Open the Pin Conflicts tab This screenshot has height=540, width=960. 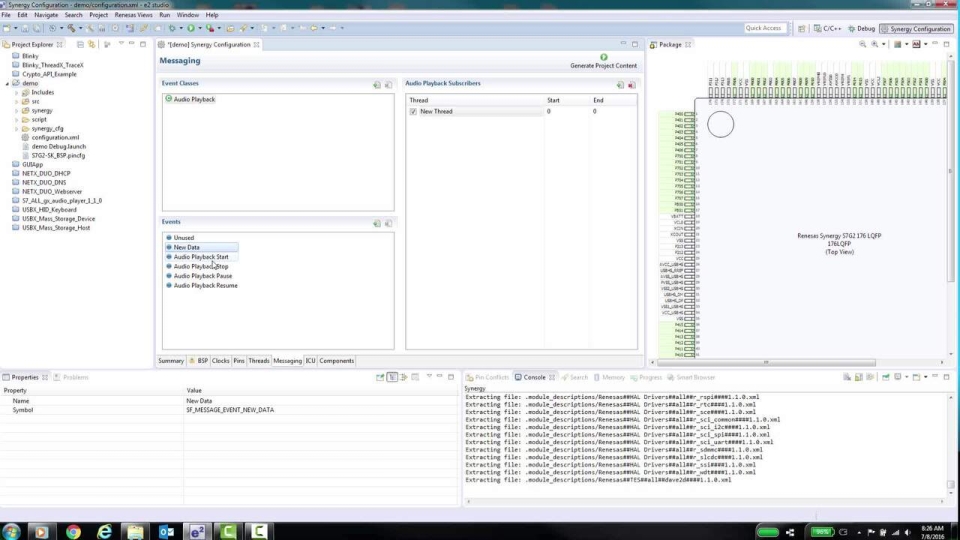pos(487,377)
